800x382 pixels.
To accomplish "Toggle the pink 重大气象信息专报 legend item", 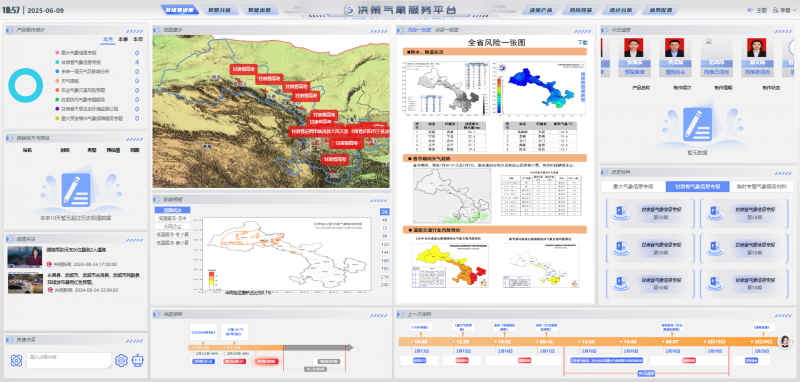I will tap(77, 53).
